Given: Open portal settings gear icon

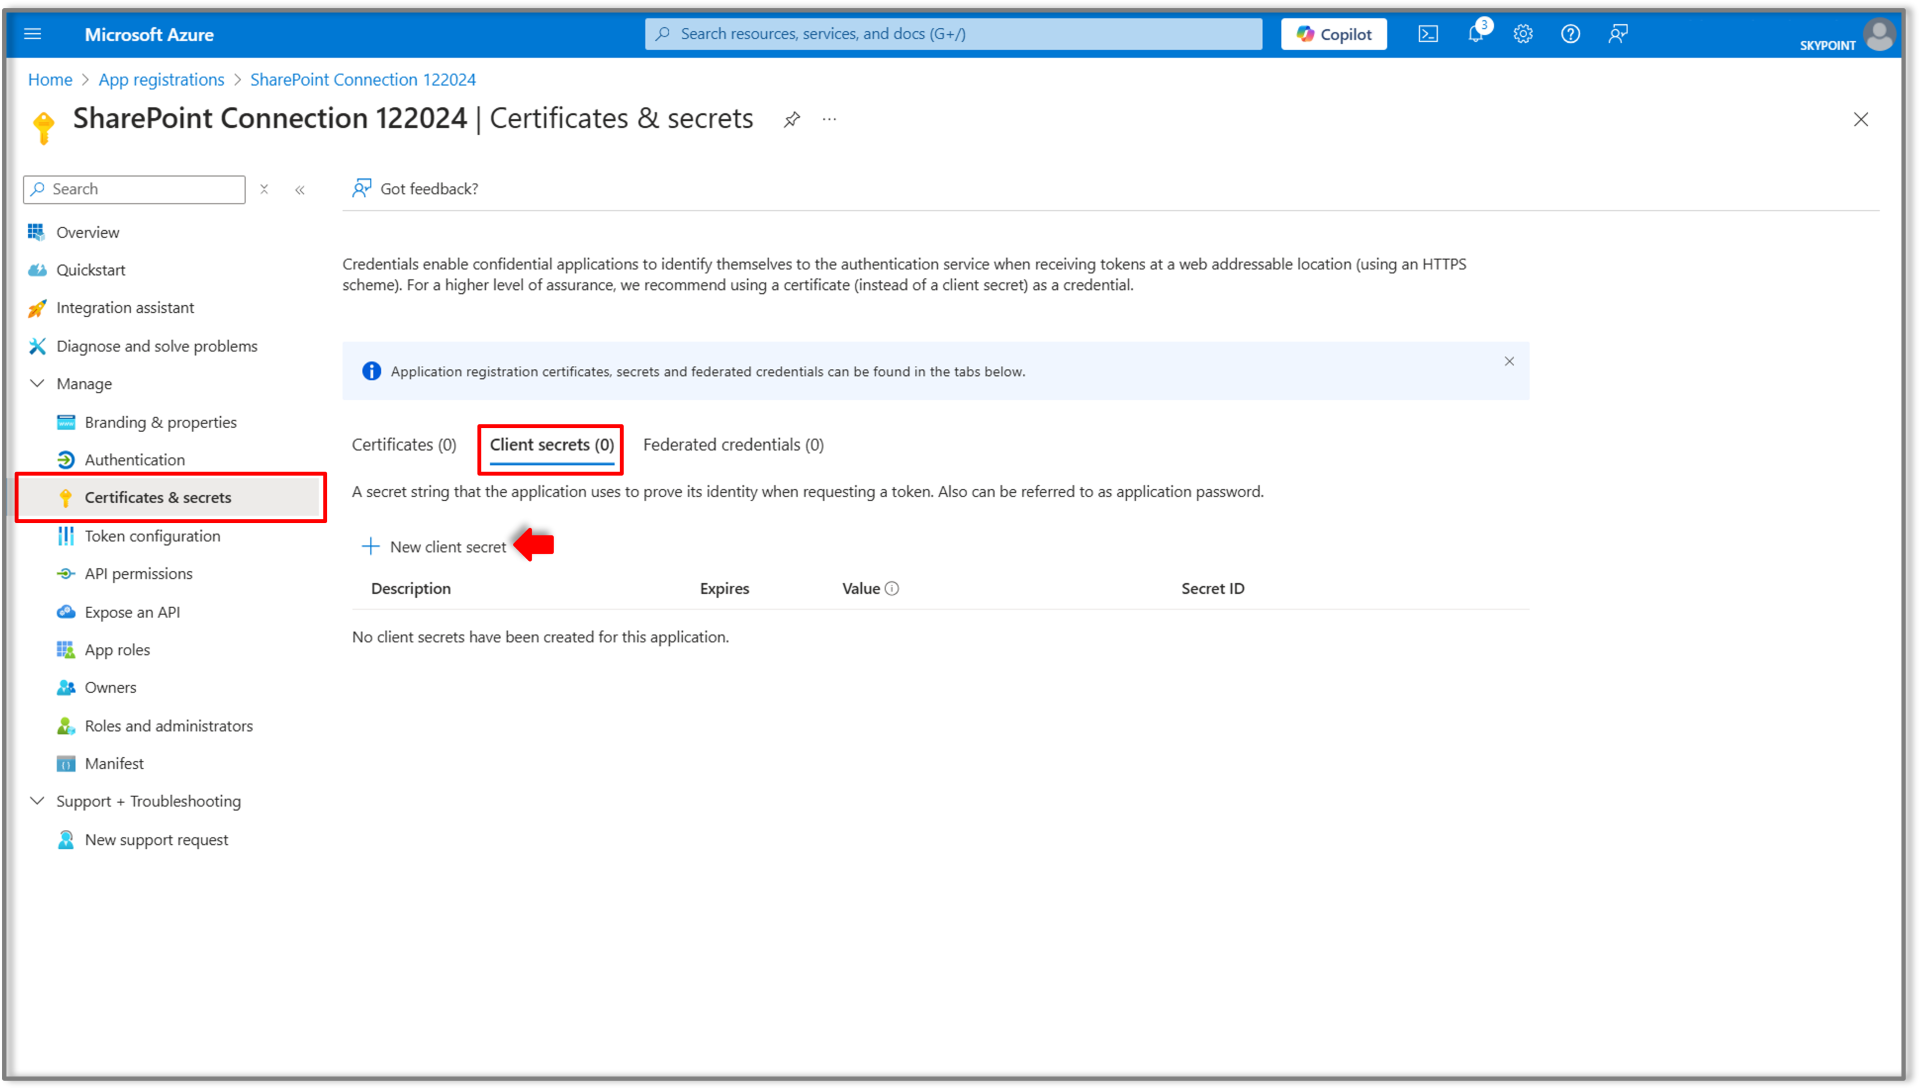Looking at the screenshot, I should (1523, 34).
